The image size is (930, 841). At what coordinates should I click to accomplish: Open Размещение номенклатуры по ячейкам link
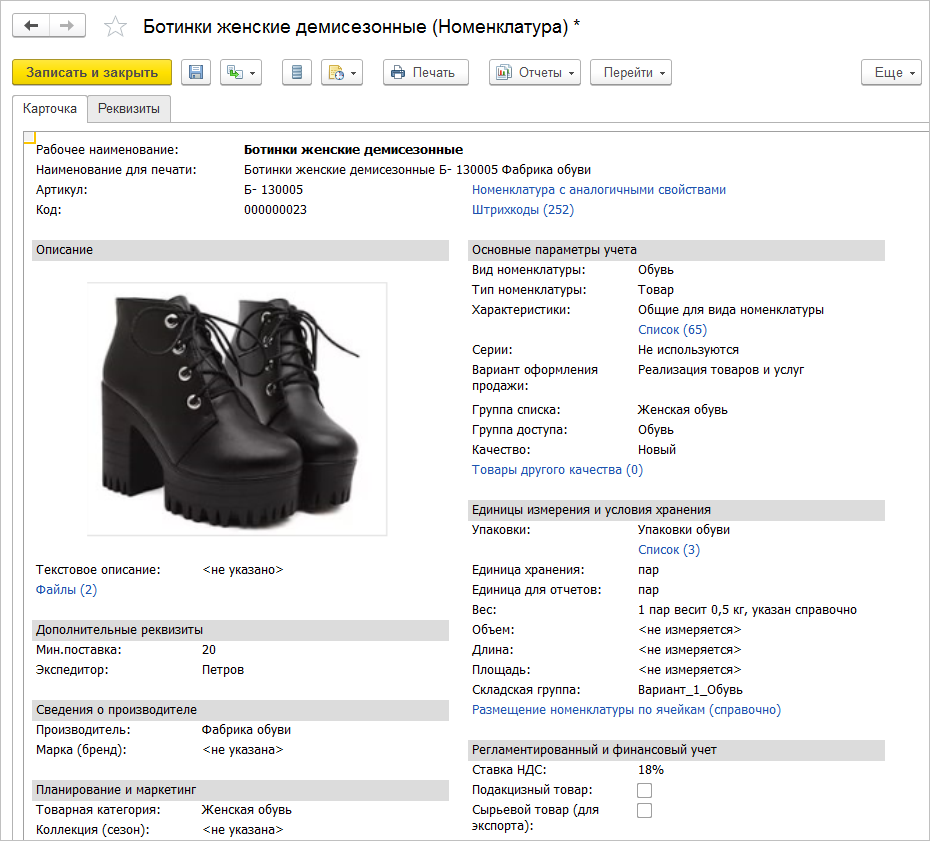pyautogui.click(x=626, y=710)
